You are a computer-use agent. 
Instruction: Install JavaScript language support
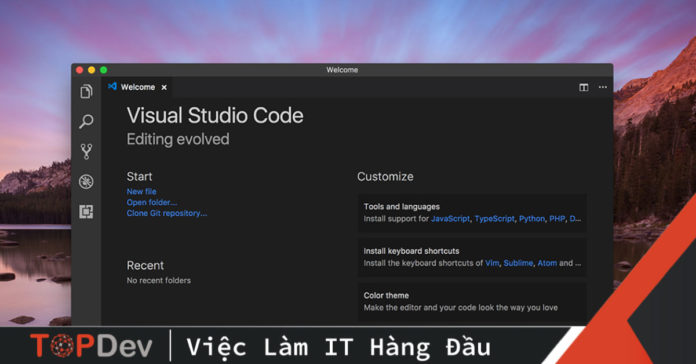[x=451, y=218]
